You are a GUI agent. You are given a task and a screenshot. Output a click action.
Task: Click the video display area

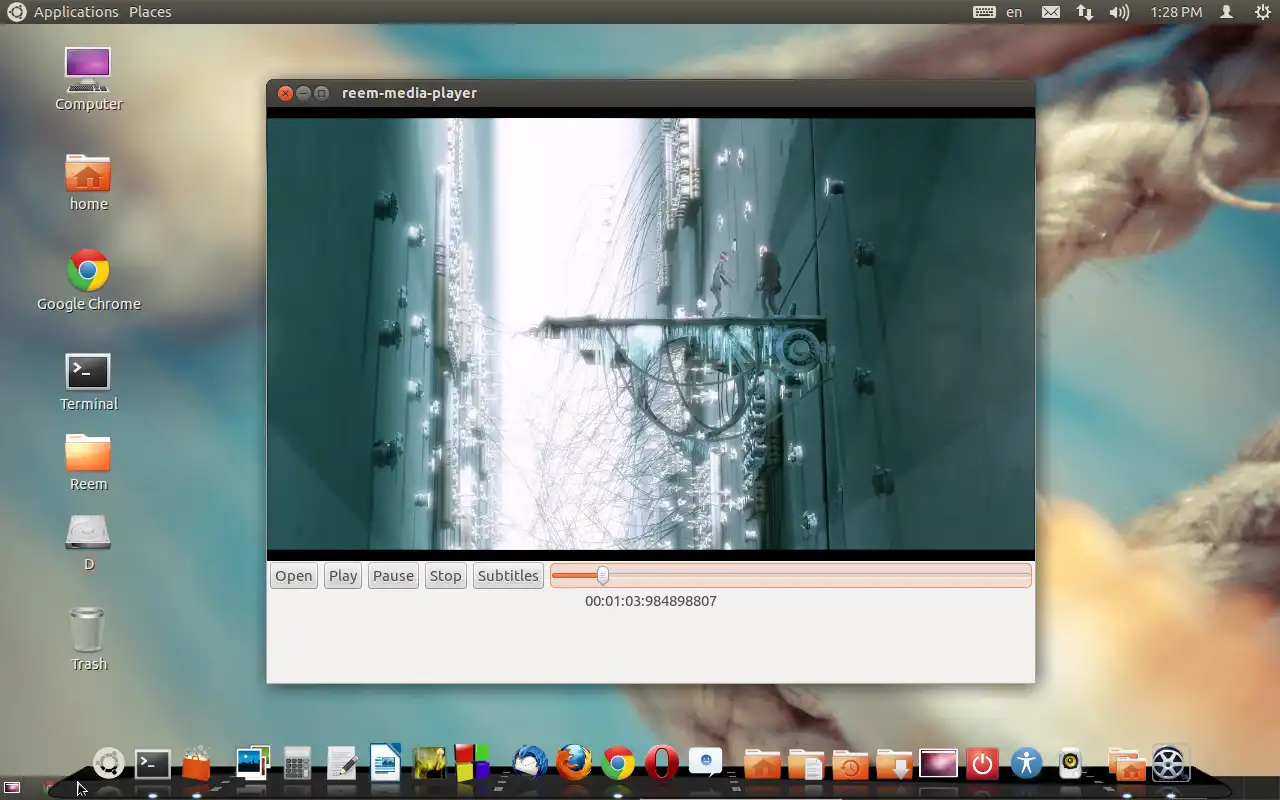(651, 334)
